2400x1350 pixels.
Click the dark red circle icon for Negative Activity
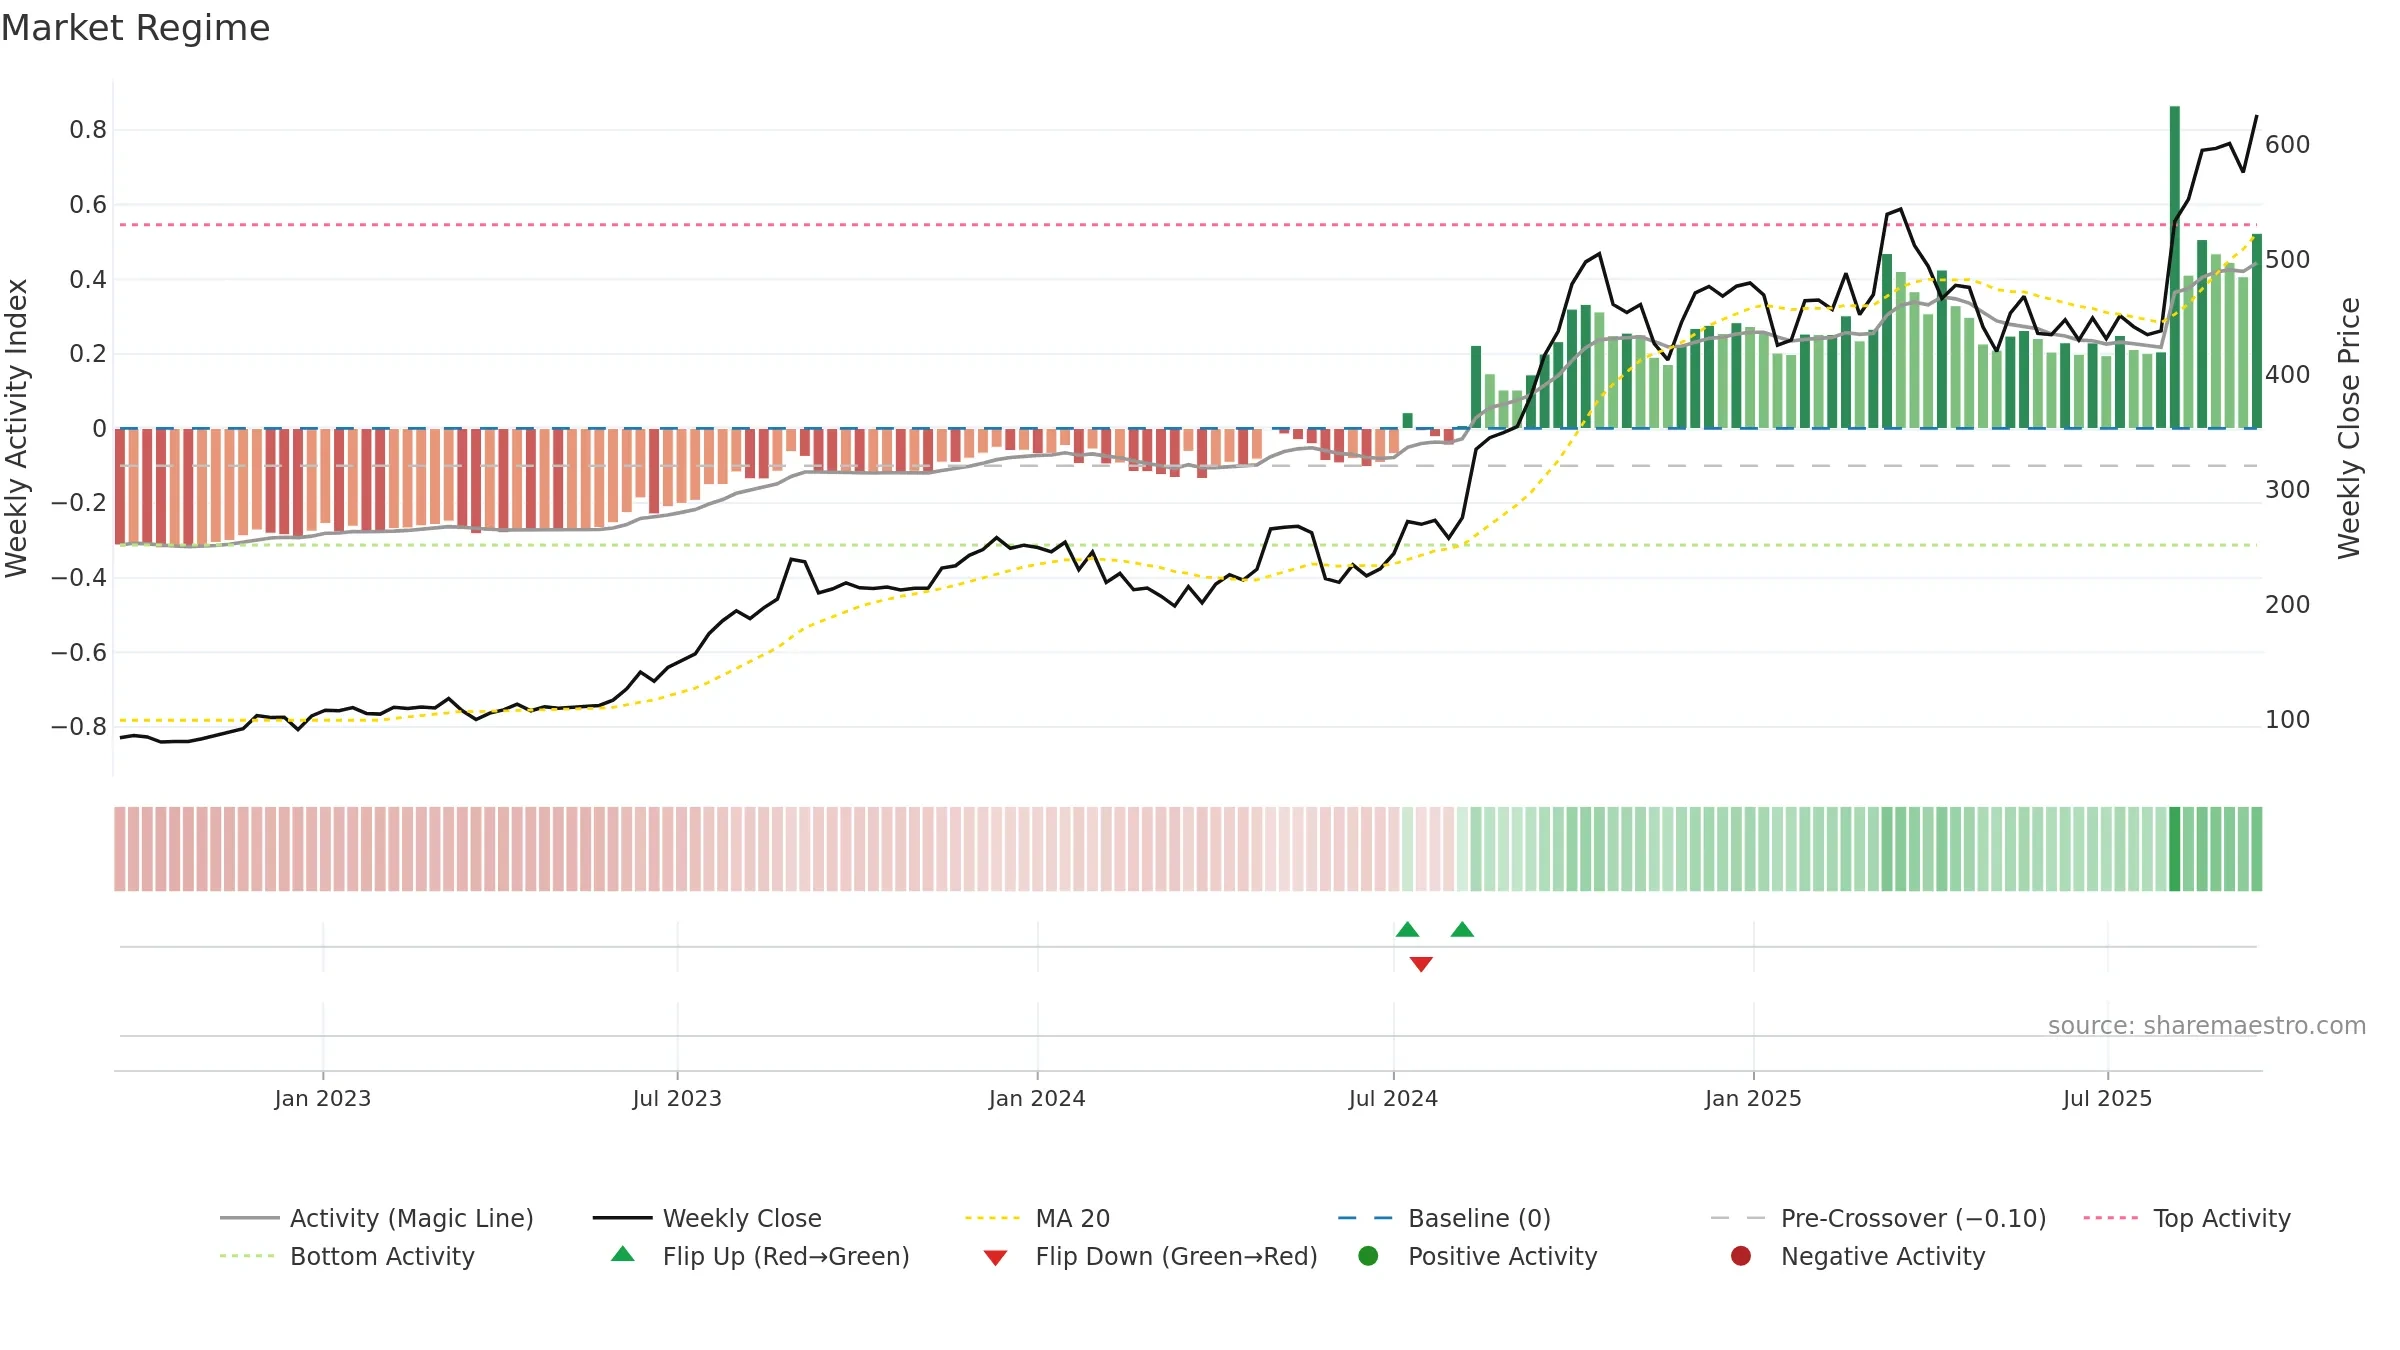pyautogui.click(x=1741, y=1255)
